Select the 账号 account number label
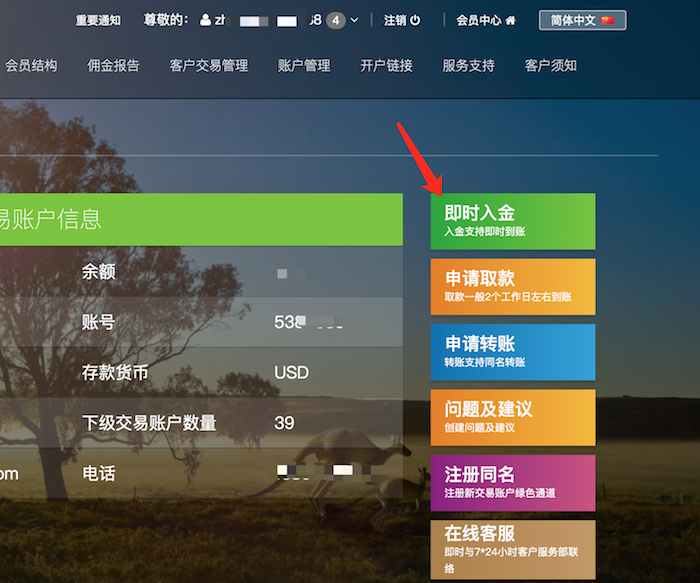Viewport: 700px width, 583px height. (98, 322)
